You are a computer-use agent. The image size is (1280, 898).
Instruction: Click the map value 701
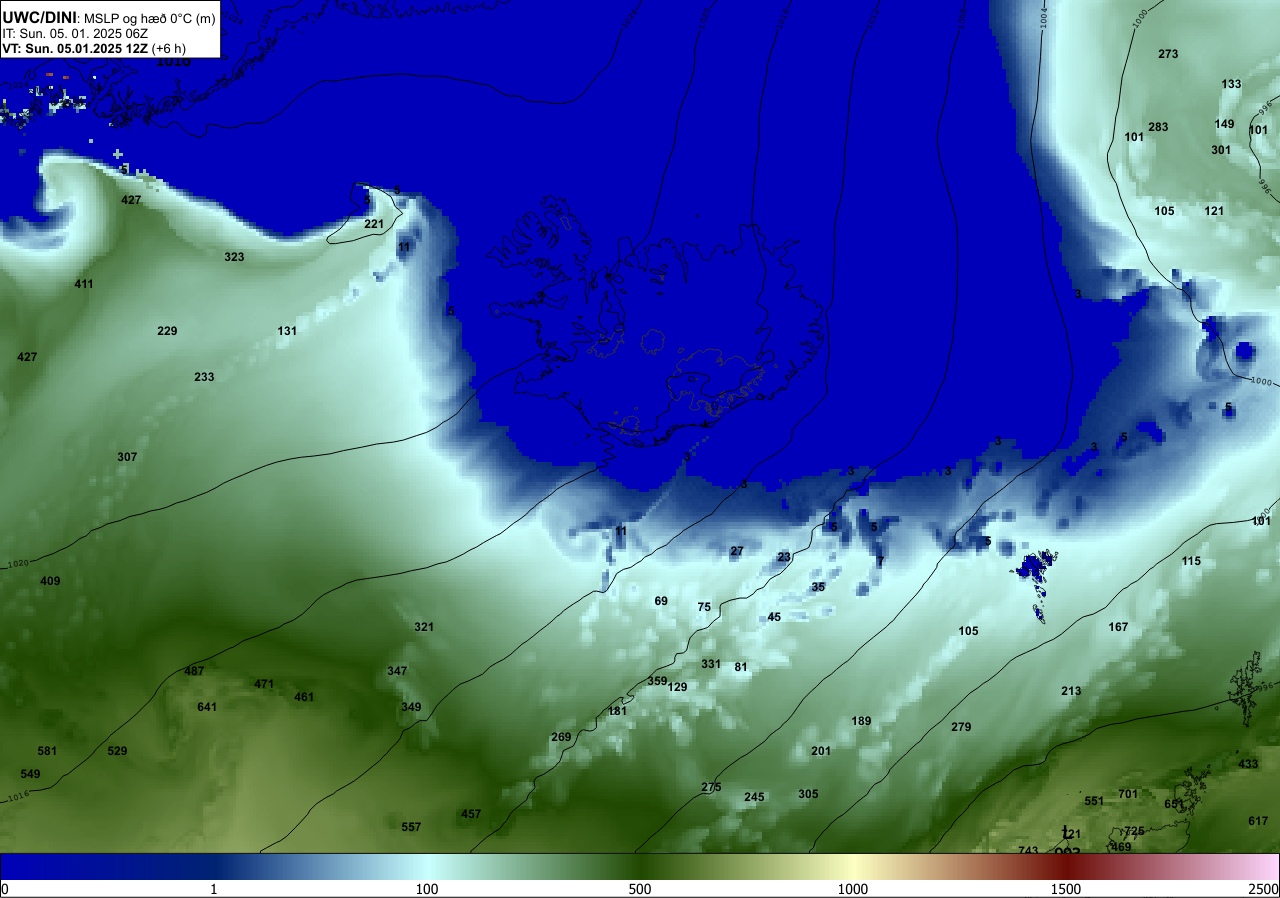(1128, 794)
